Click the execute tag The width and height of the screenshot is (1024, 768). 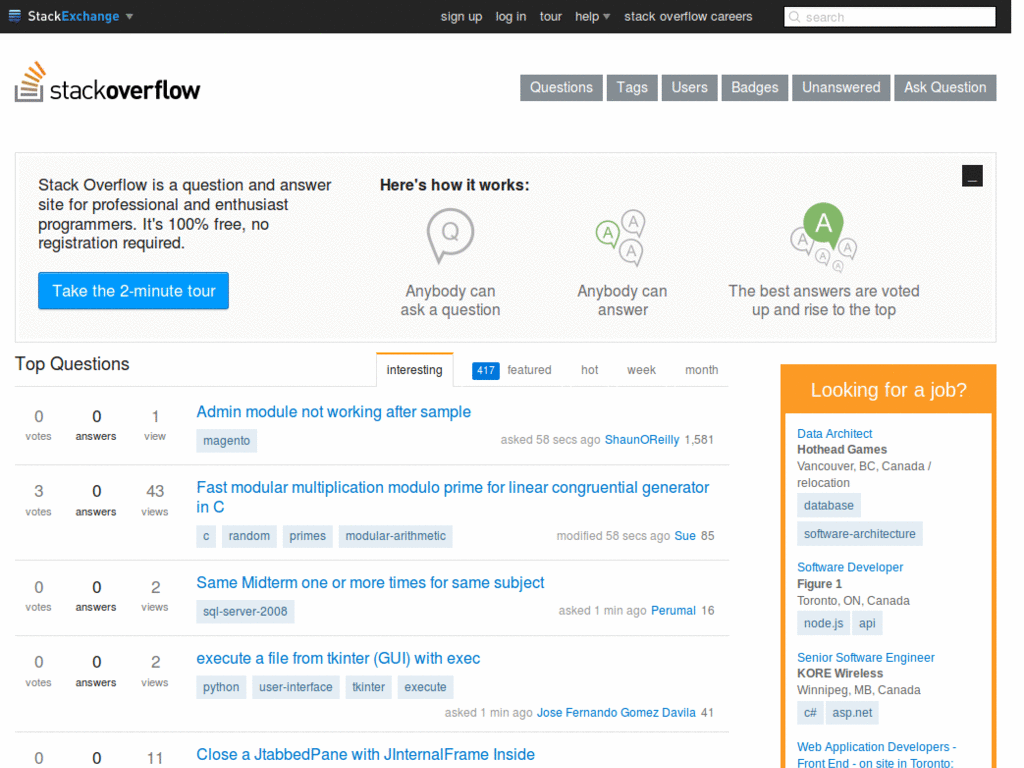click(x=425, y=687)
